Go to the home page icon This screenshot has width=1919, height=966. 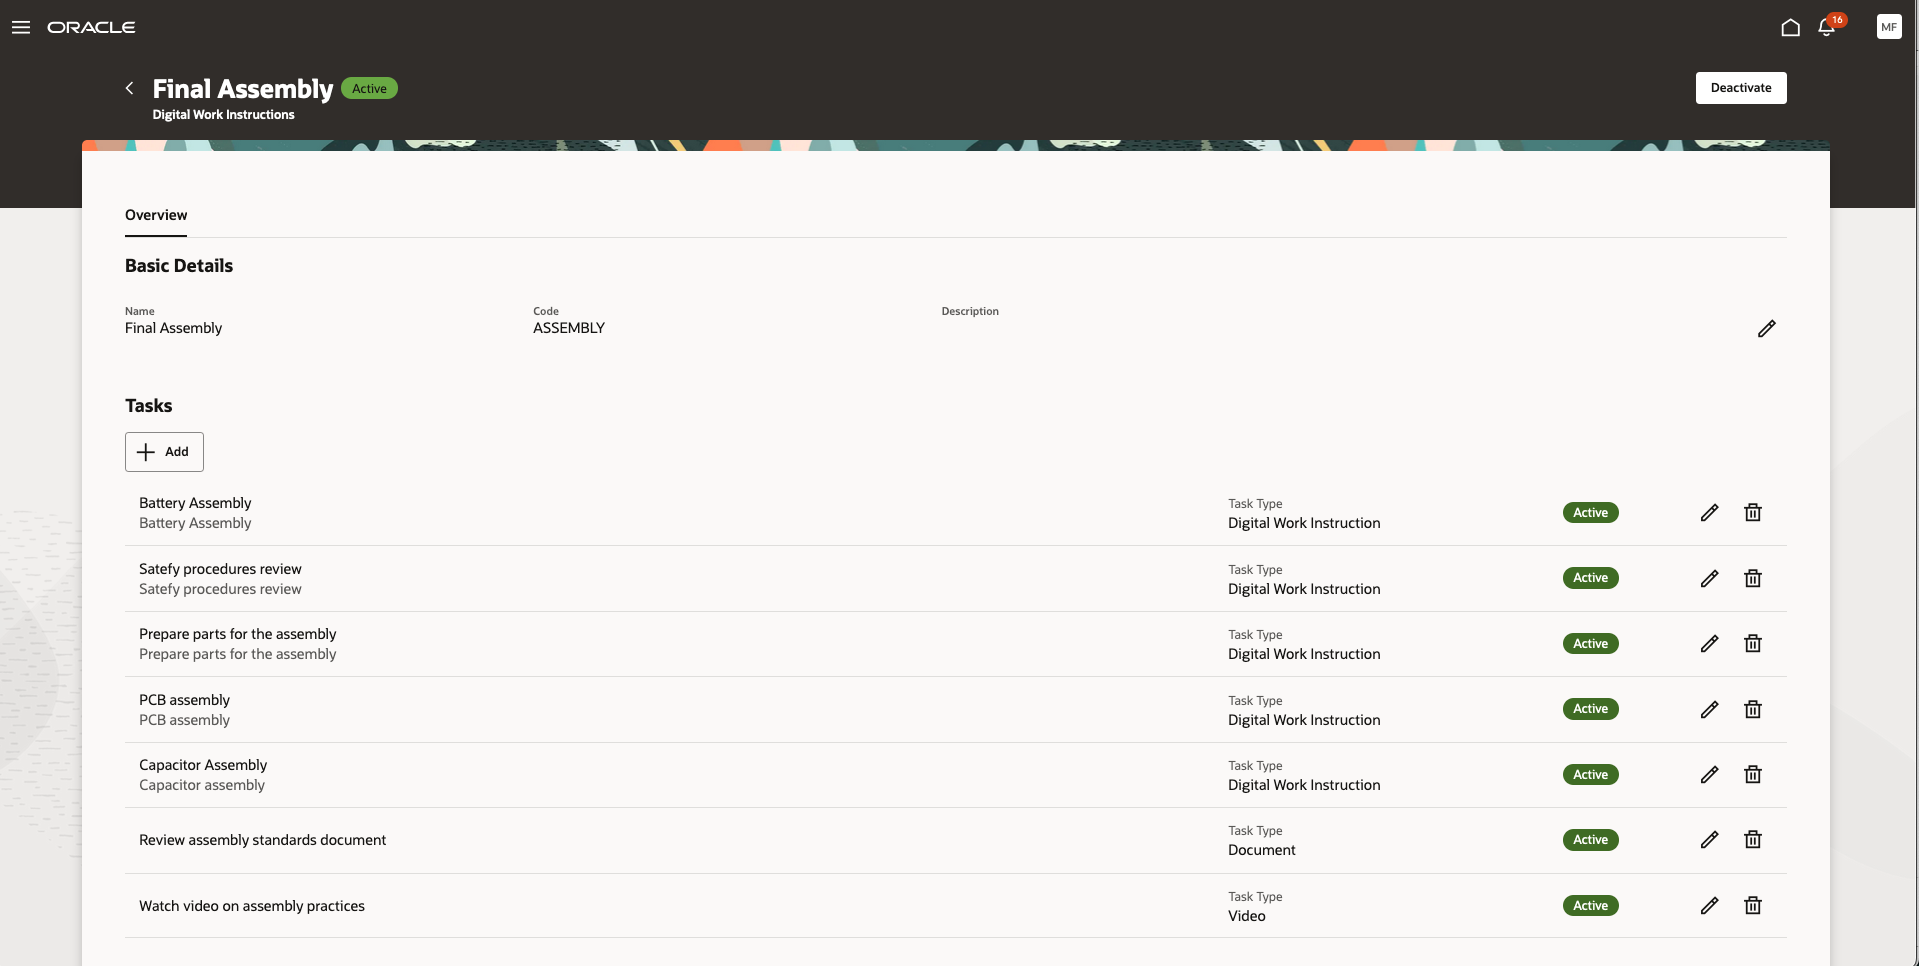(1790, 27)
